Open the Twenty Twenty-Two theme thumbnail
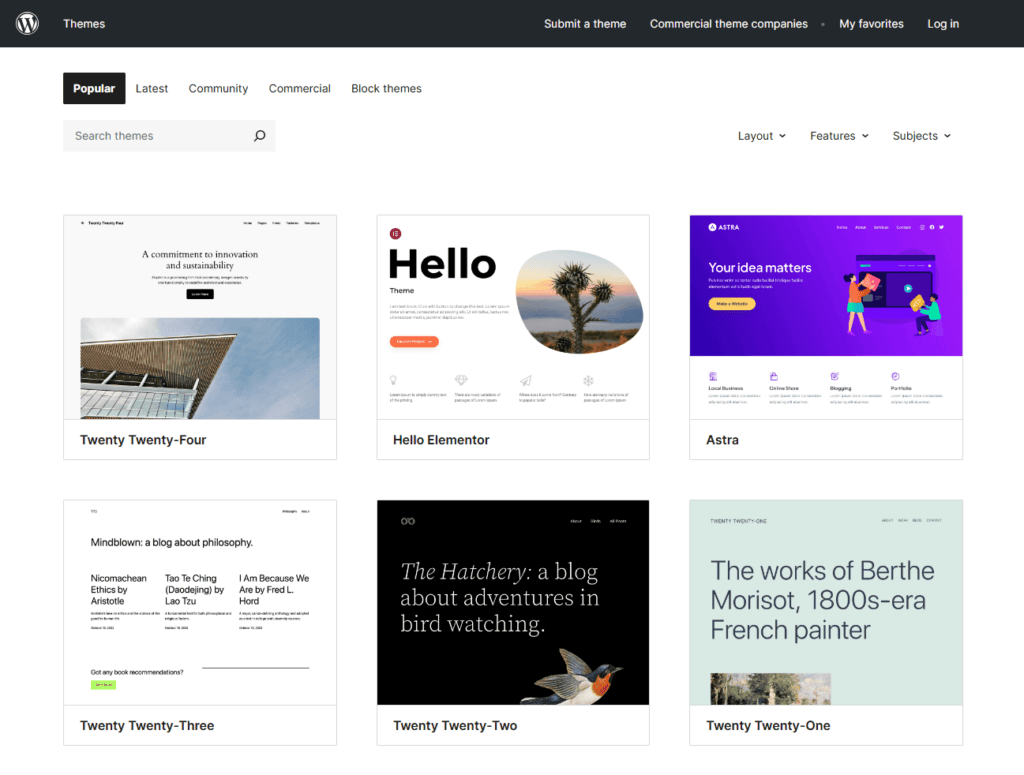Image resolution: width=1024 pixels, height=775 pixels. point(513,603)
